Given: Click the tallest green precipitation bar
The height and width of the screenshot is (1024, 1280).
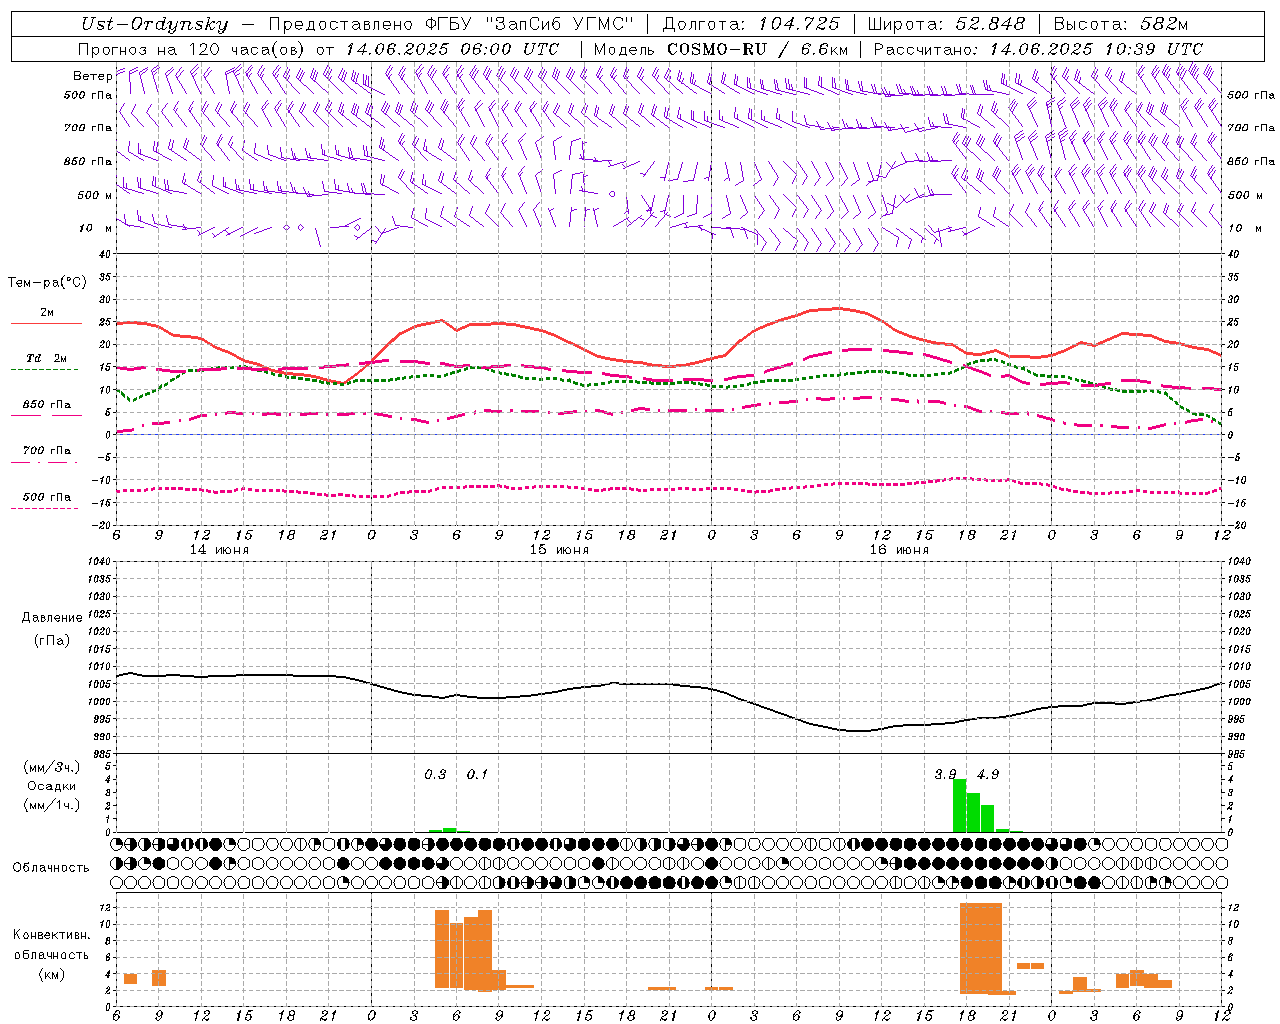Looking at the screenshot, I should tap(959, 806).
